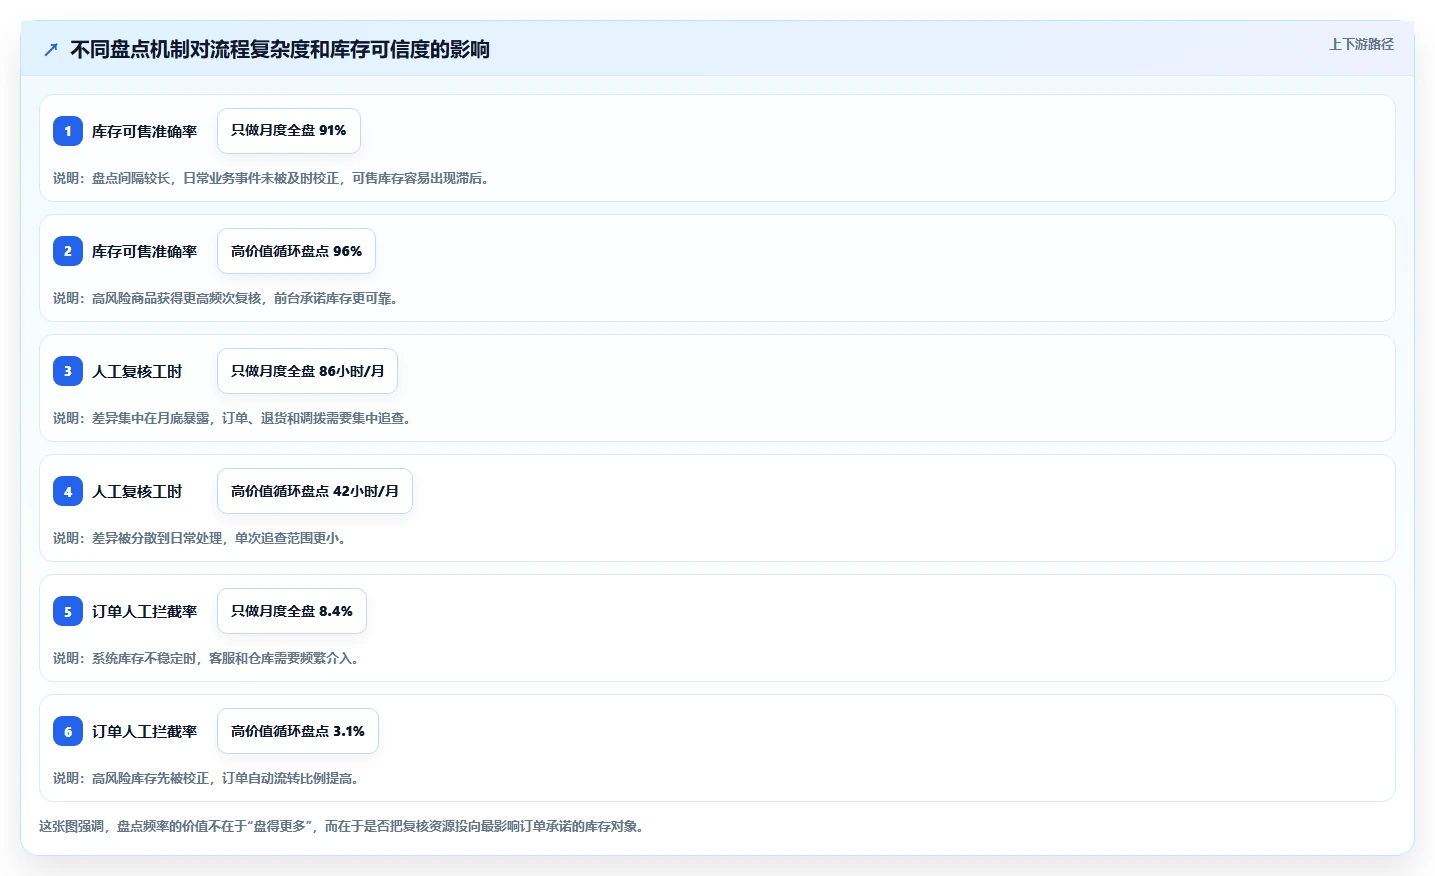Click the 只做月度全盘 91% chip

pos(289,131)
